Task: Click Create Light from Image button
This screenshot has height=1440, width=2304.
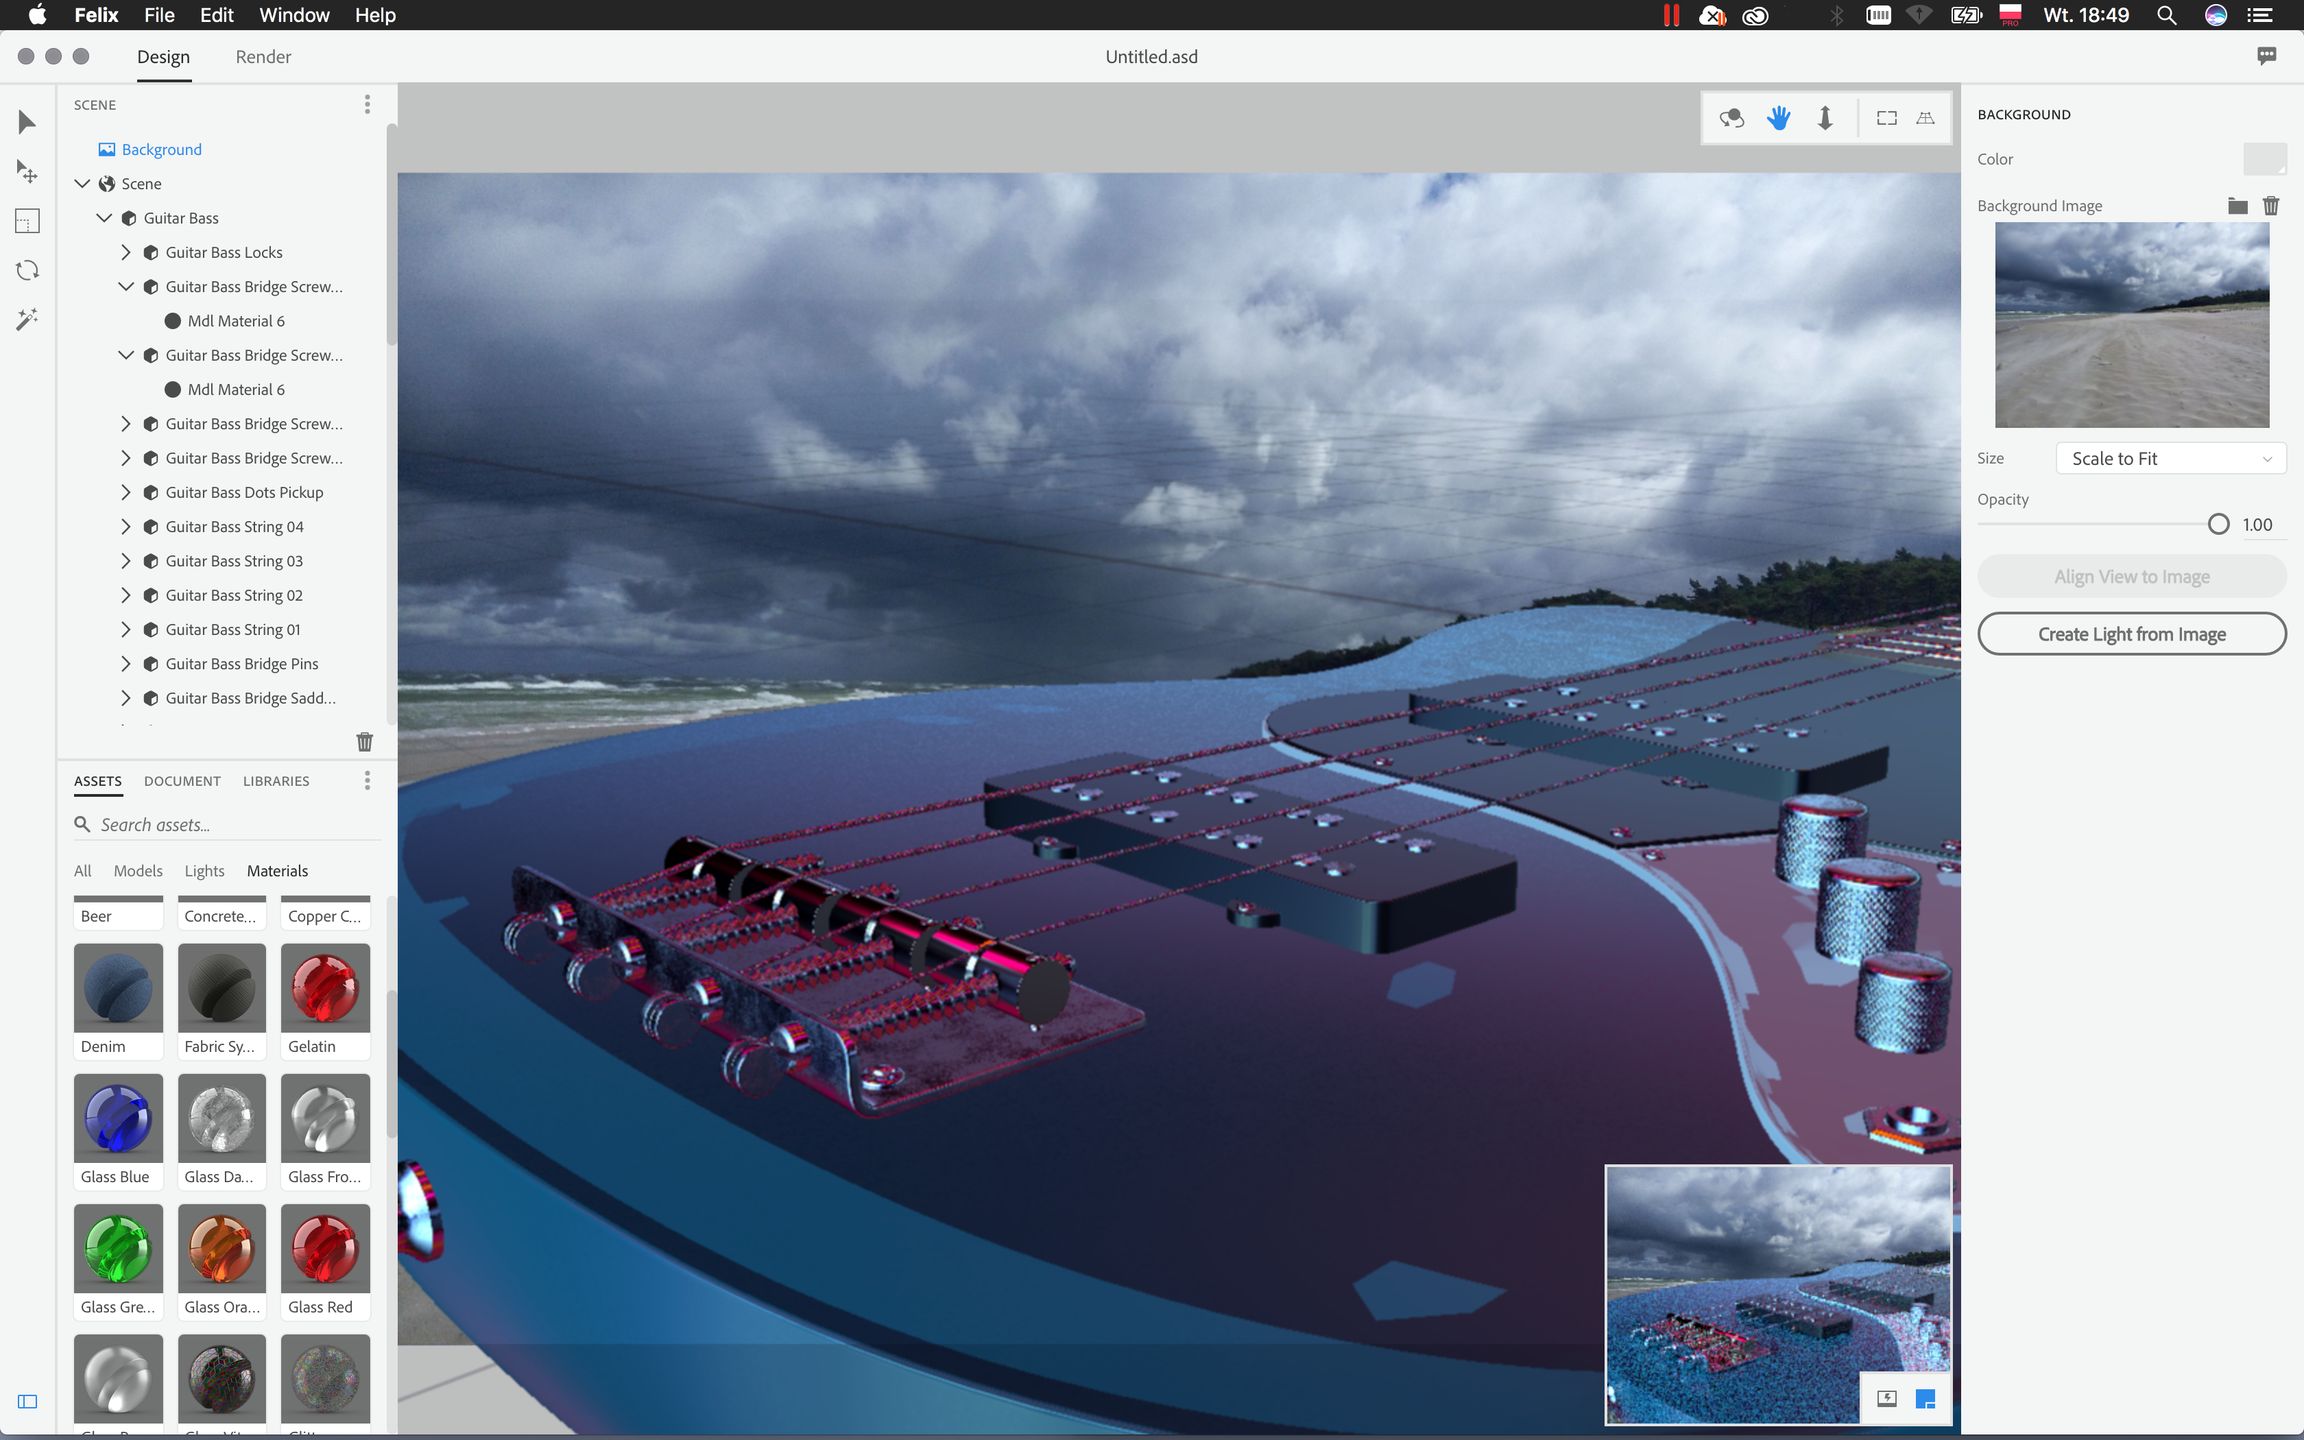Action: (x=2131, y=634)
